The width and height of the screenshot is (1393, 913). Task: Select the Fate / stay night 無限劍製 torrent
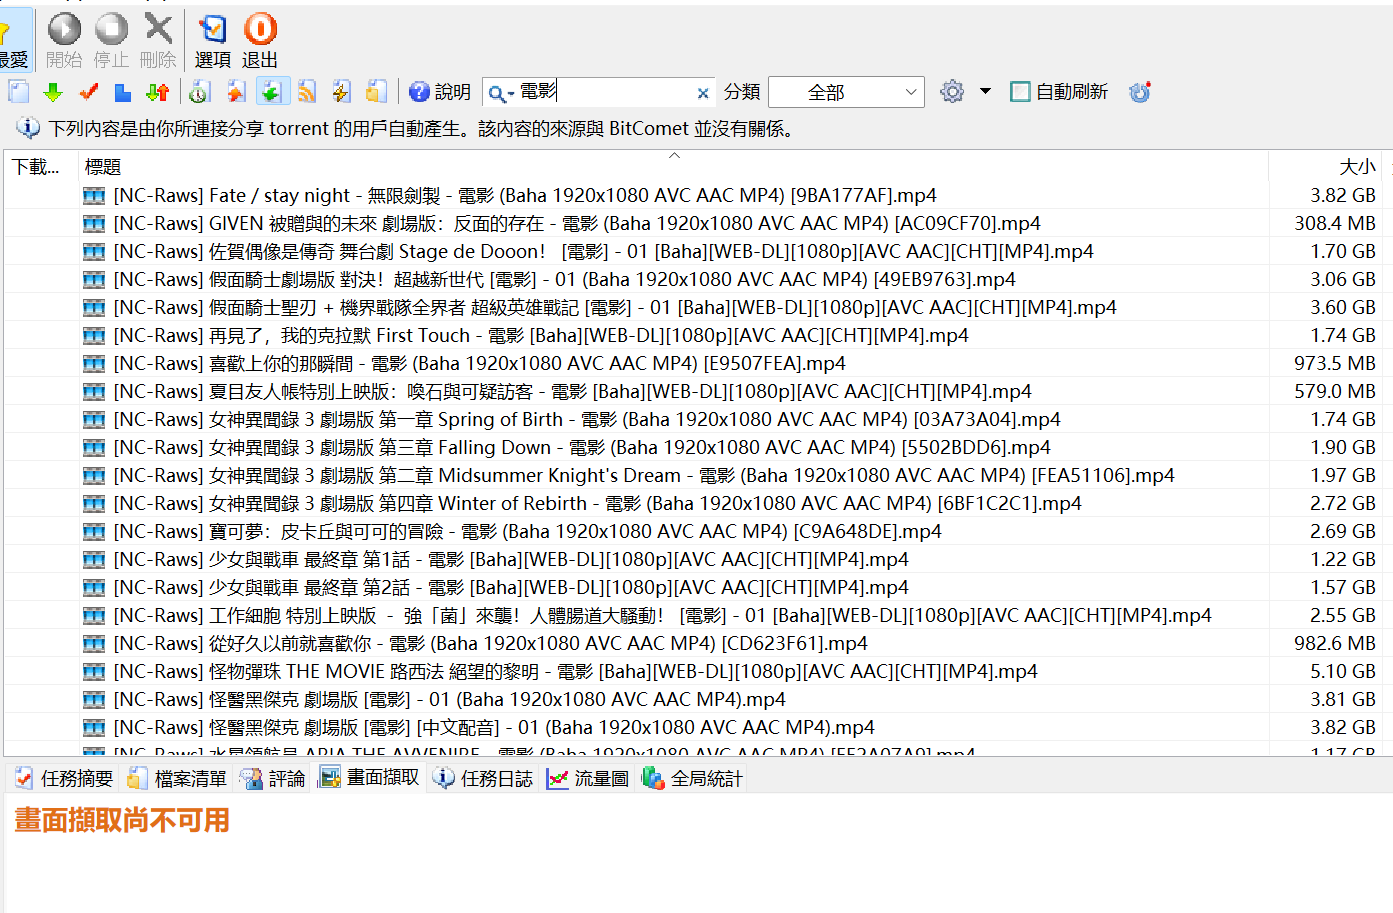click(x=524, y=195)
